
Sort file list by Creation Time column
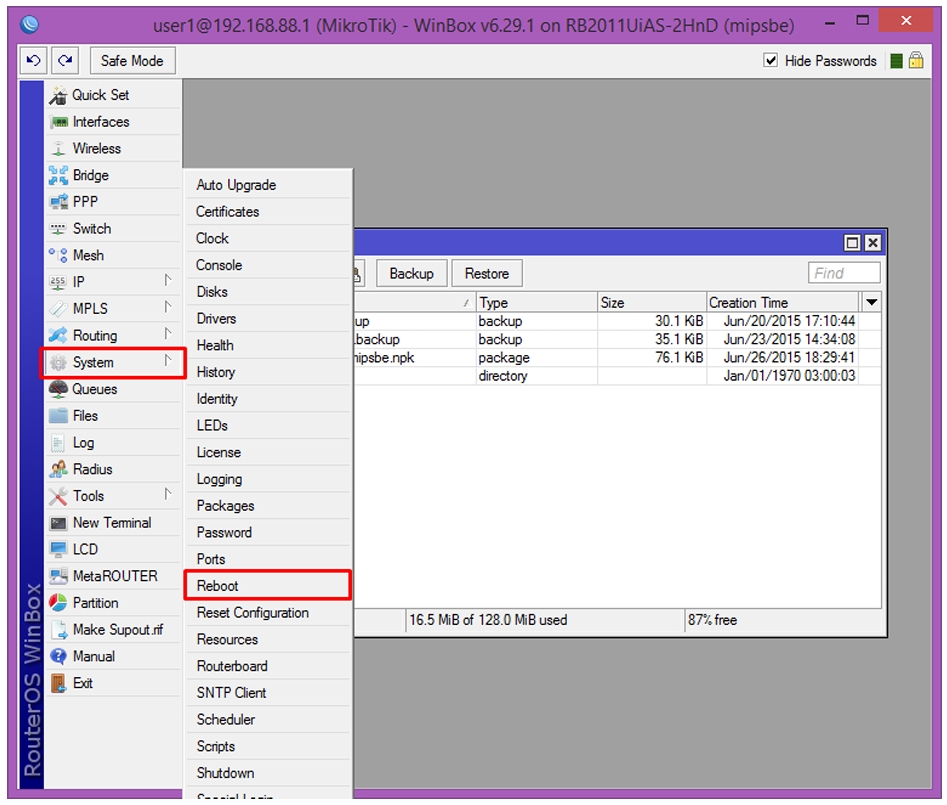pos(782,303)
